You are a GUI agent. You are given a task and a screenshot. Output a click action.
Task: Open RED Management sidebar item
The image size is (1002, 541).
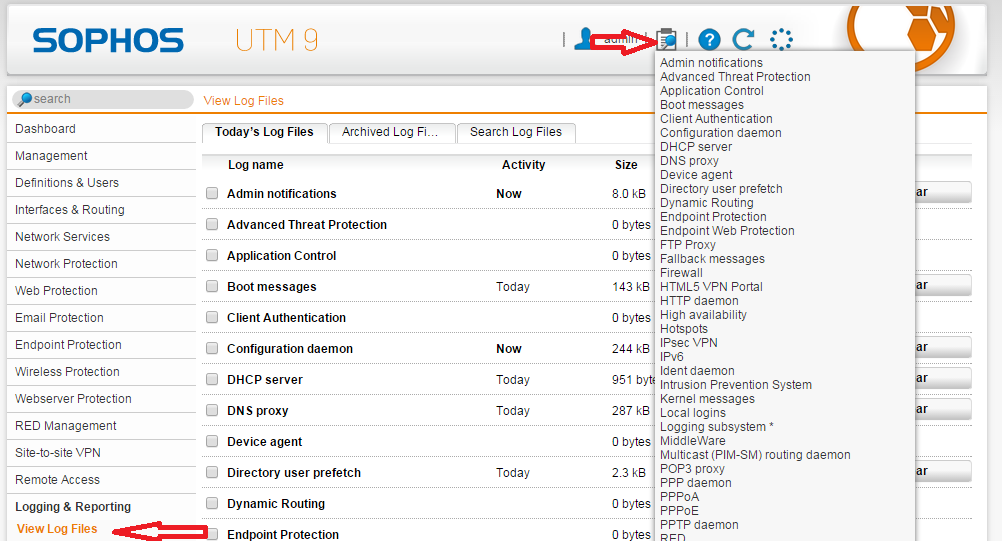pos(102,425)
